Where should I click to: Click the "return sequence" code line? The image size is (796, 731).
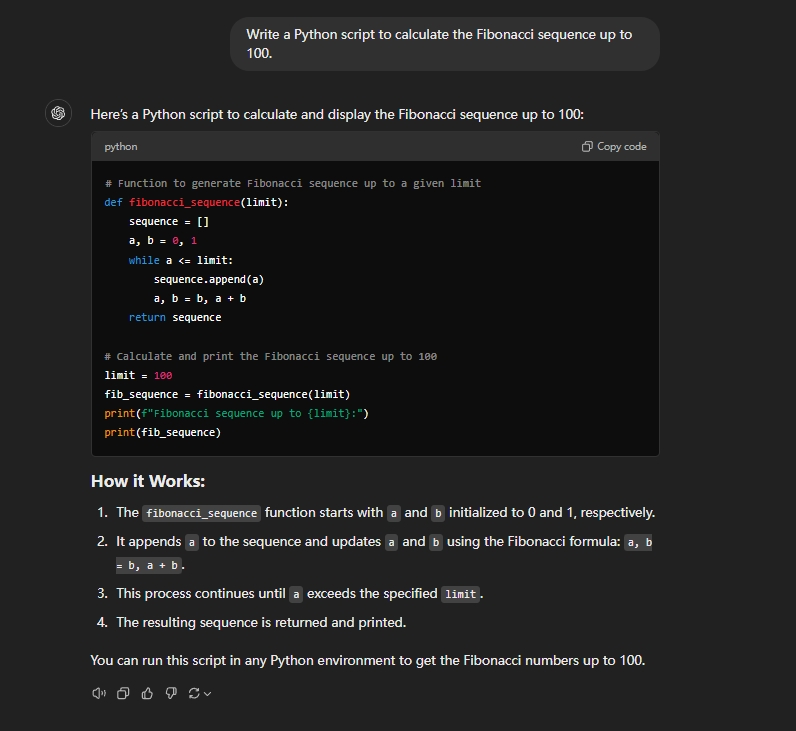pyautogui.click(x=175, y=317)
